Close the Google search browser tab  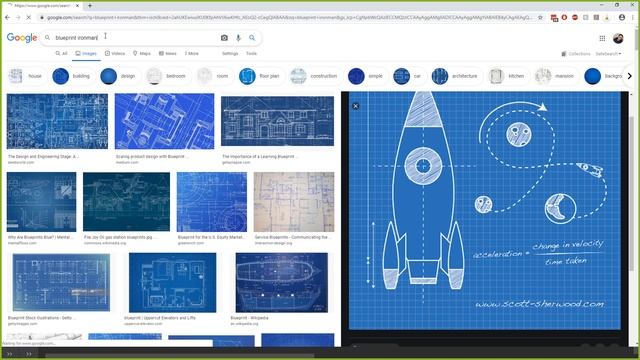pyautogui.click(x=77, y=6)
